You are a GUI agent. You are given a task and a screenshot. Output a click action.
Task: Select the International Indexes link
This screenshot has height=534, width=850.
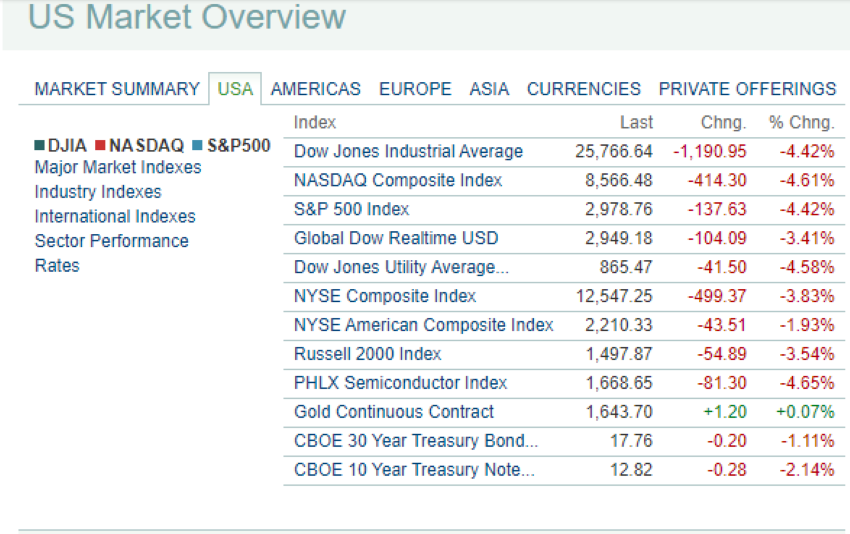click(x=115, y=216)
